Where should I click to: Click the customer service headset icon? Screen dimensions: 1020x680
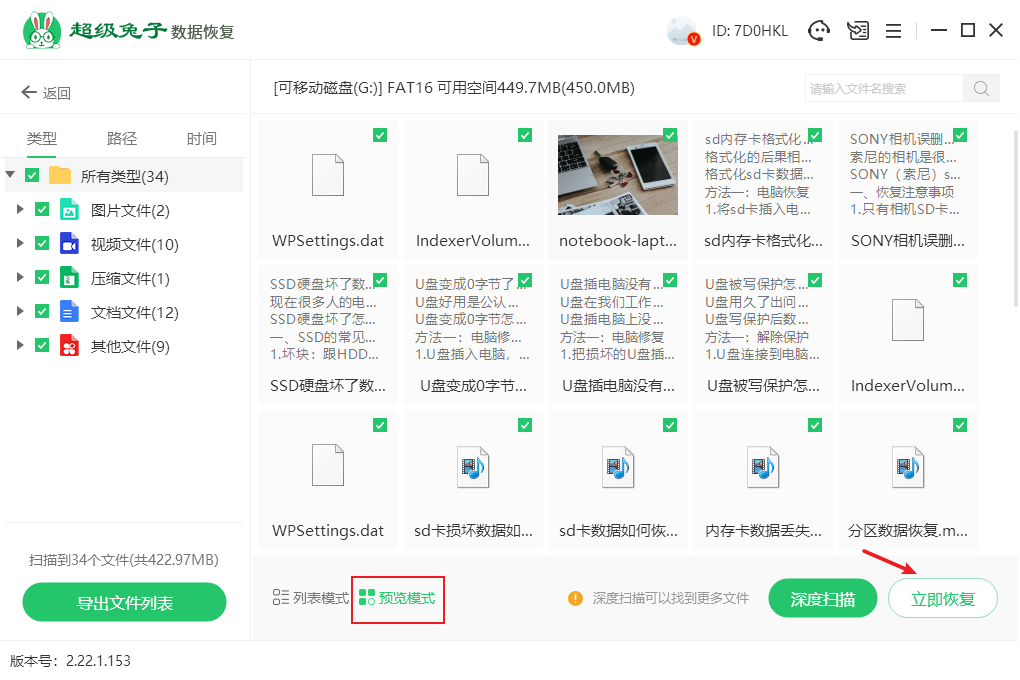tap(820, 31)
